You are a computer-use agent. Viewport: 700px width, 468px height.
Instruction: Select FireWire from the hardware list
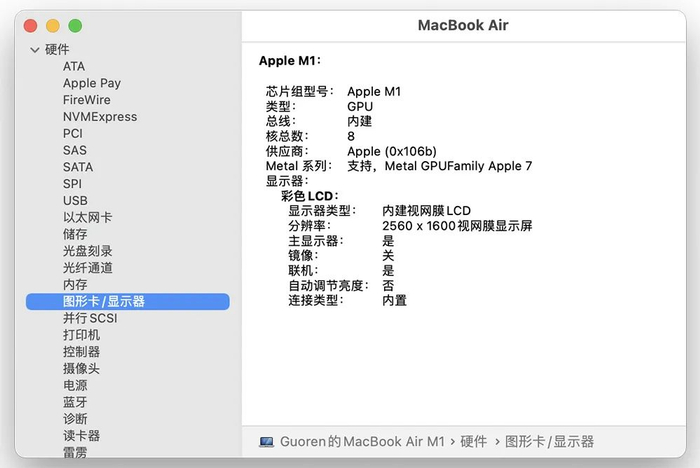tap(87, 100)
